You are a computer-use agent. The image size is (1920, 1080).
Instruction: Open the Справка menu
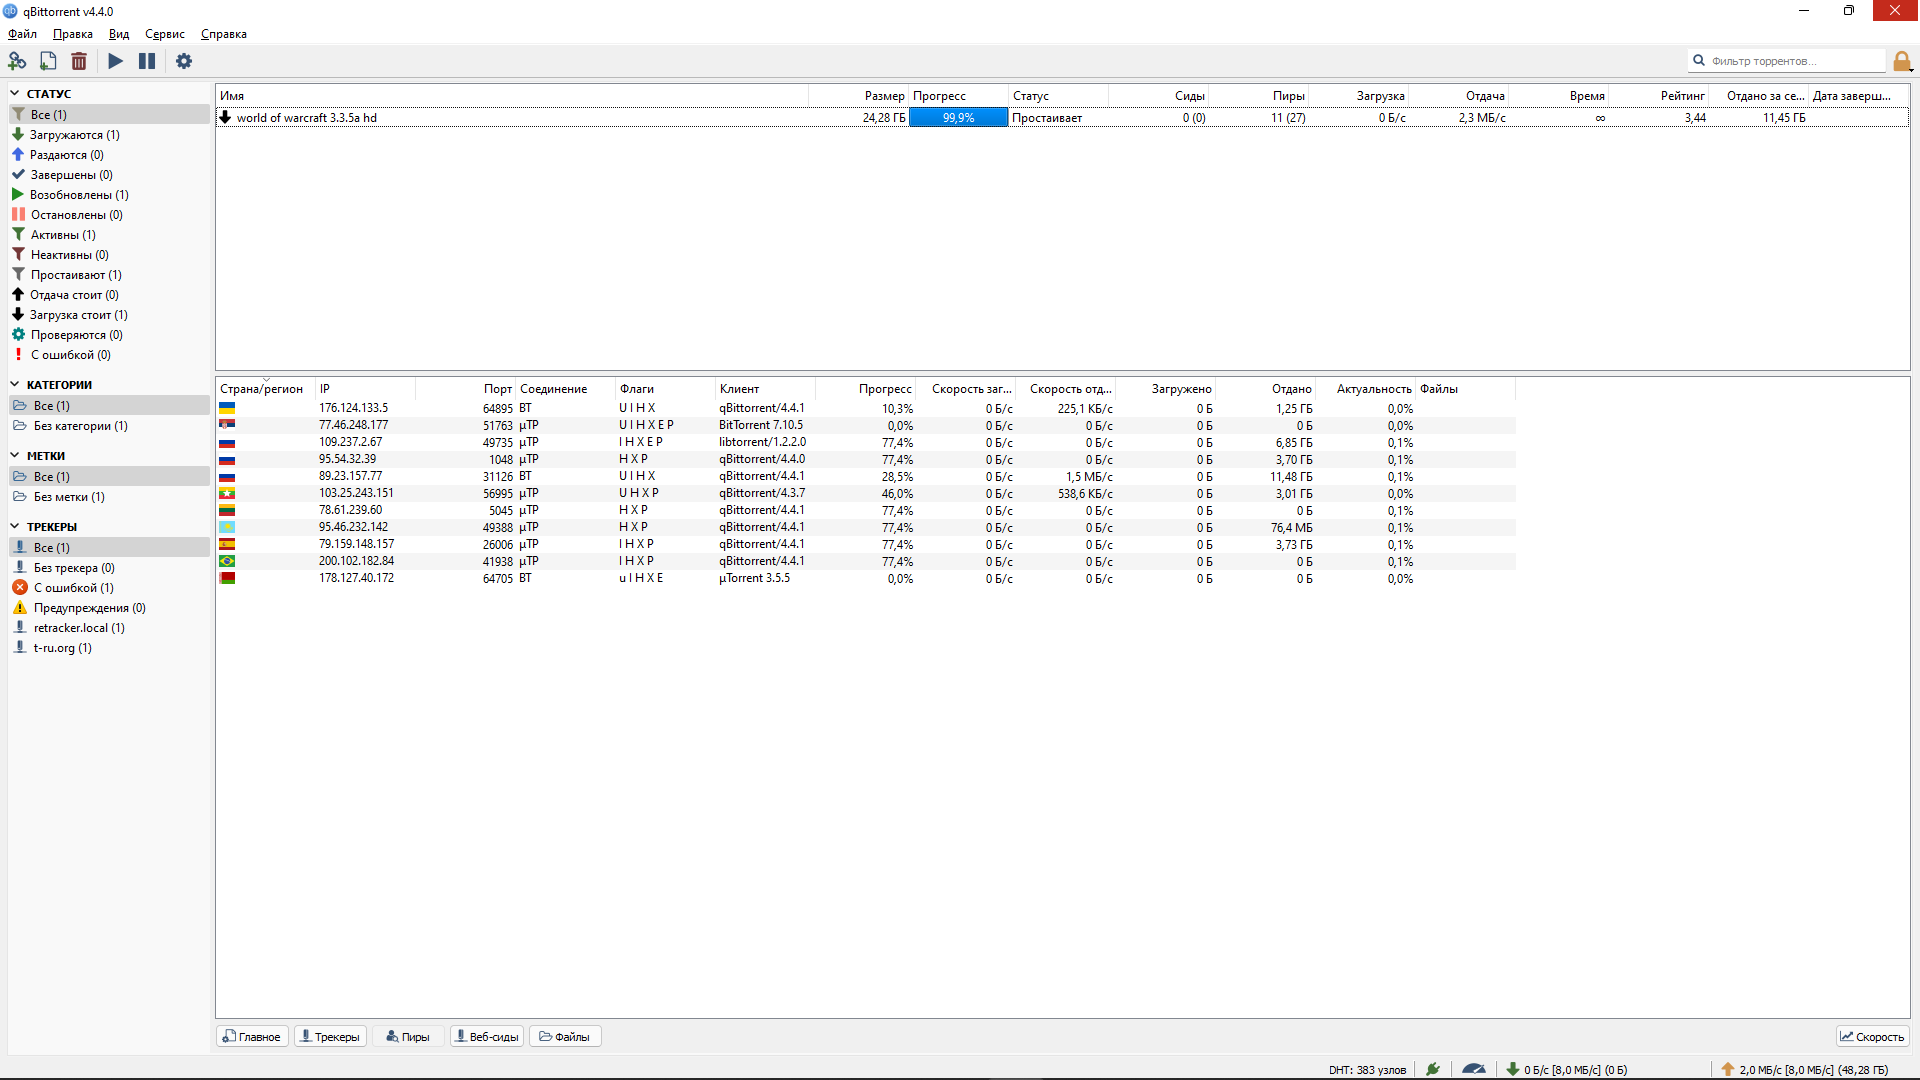(x=224, y=34)
